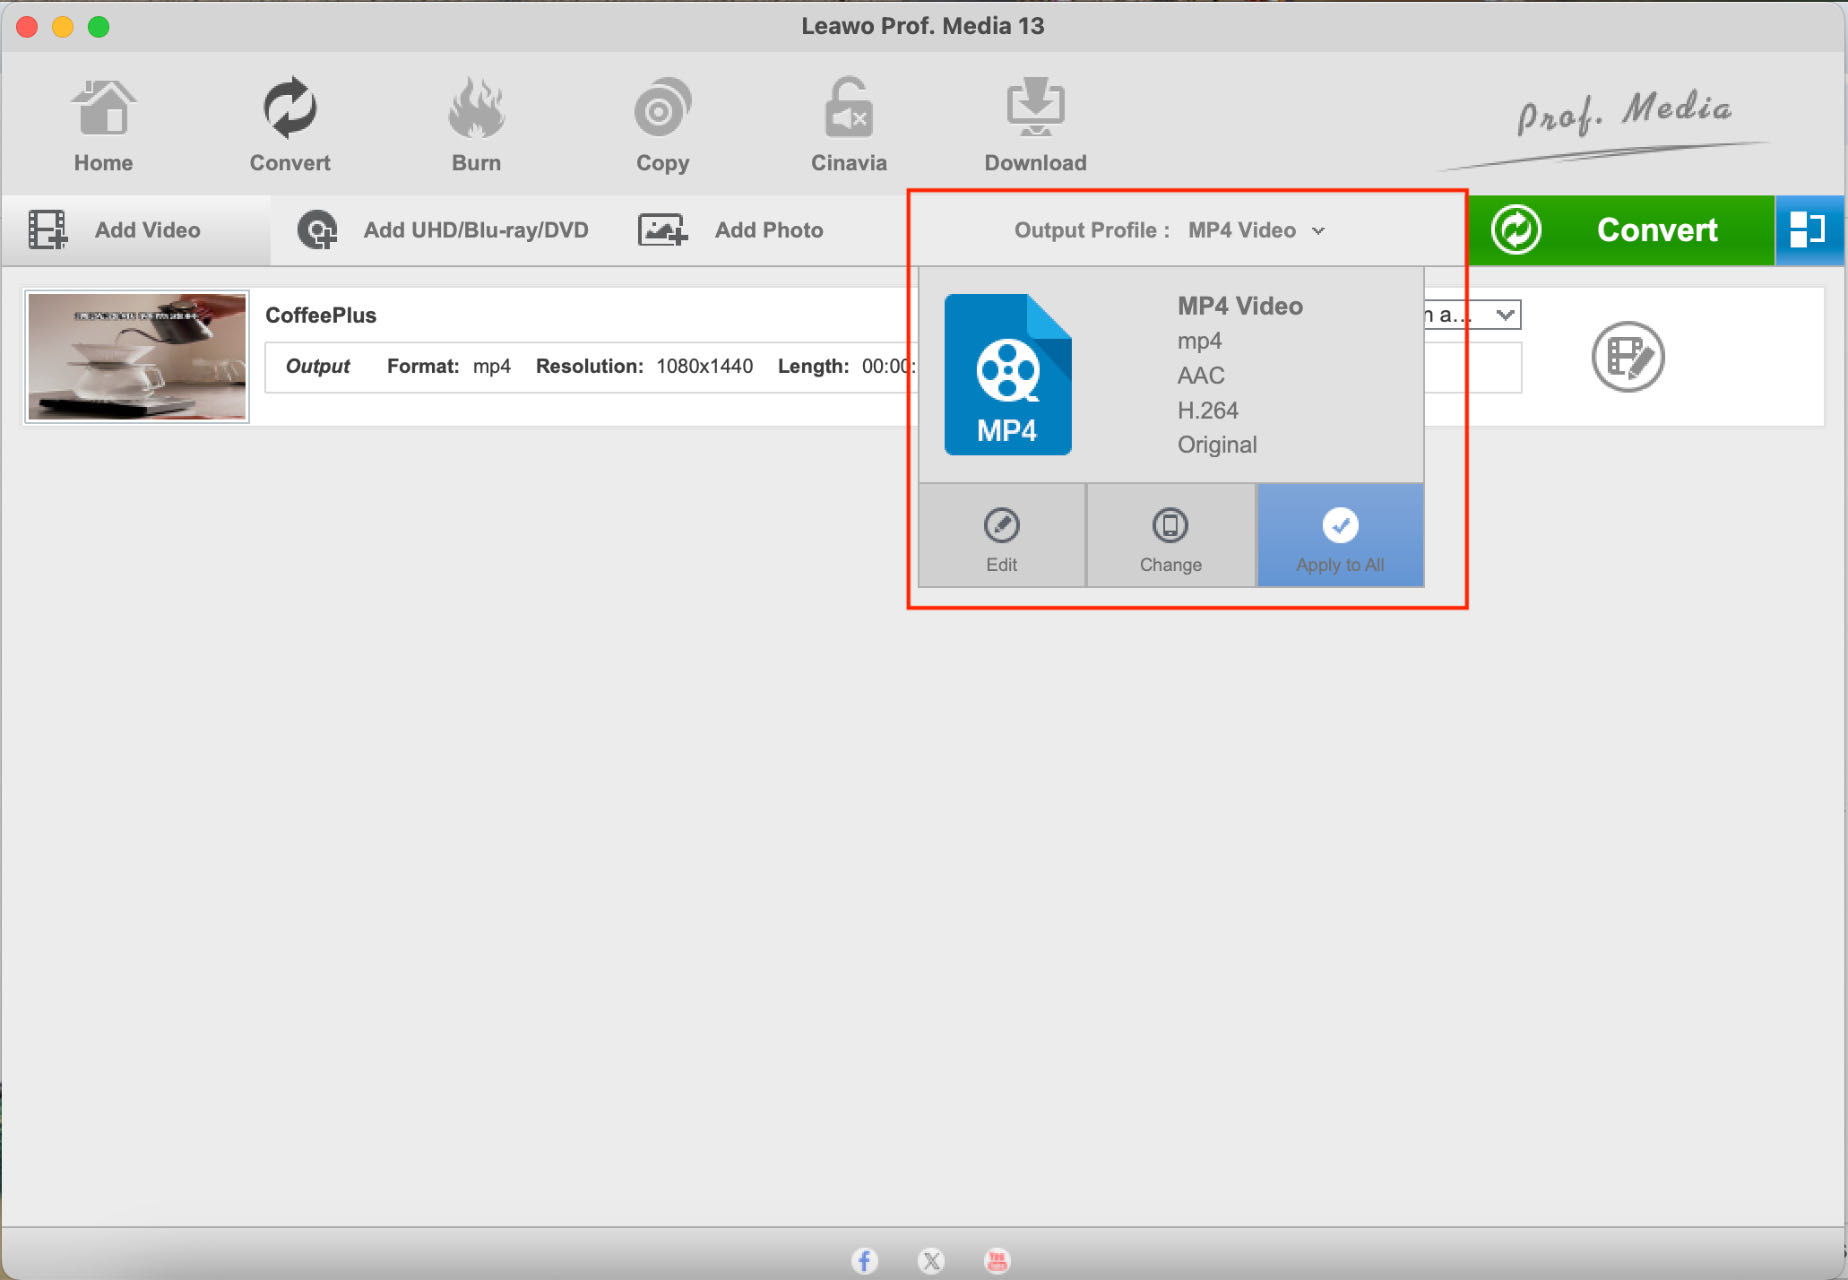Select the Burn flame icon
This screenshot has width=1848, height=1280.
point(476,108)
